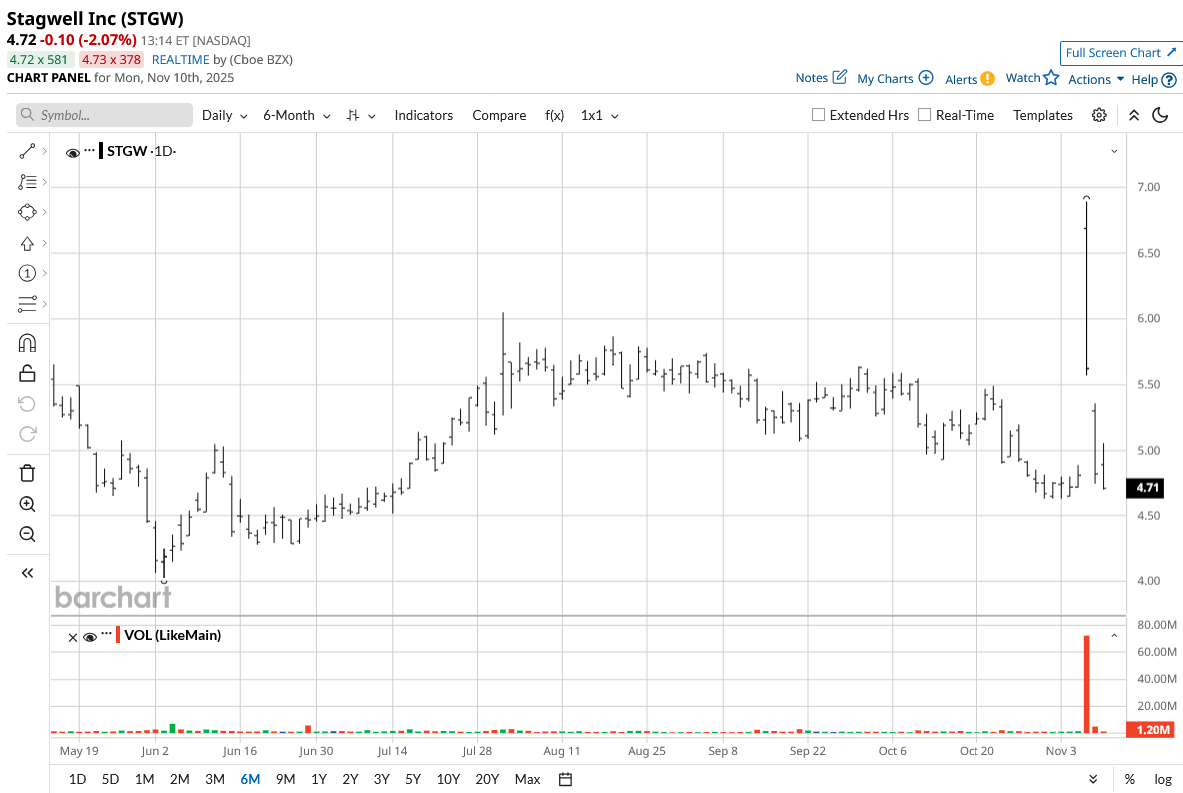Collapse the drawing tools sidebar
Viewport: 1183px width, 793px height.
click(x=27, y=573)
